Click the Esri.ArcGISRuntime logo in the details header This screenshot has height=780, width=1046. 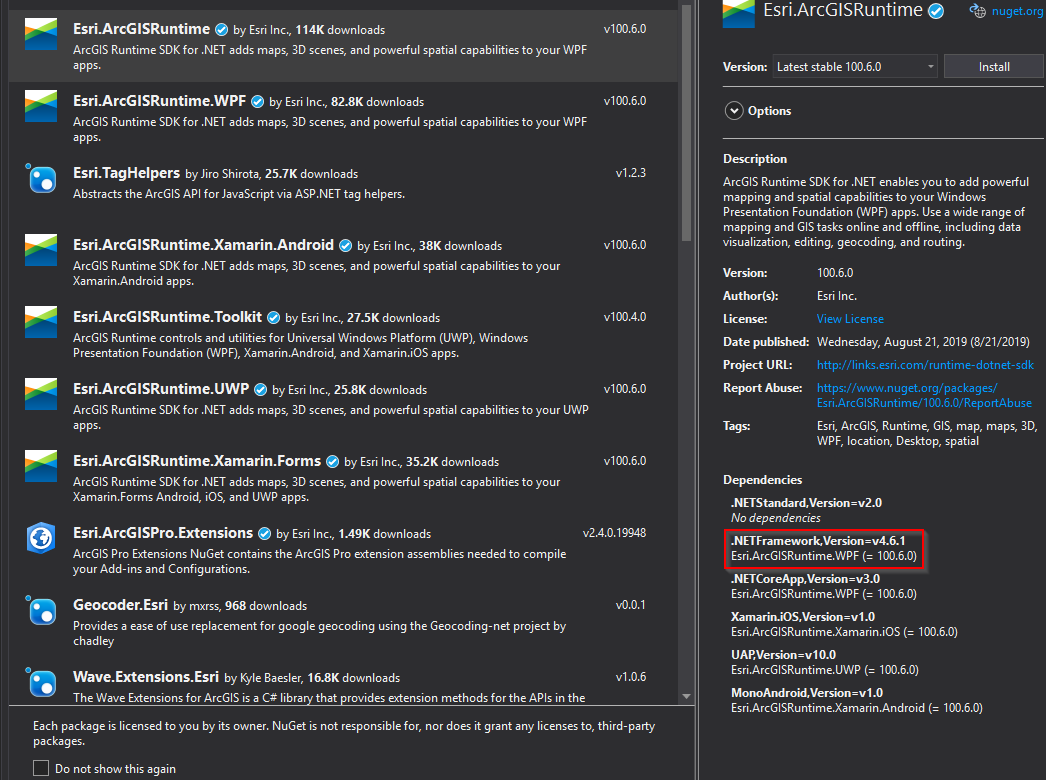pos(738,13)
